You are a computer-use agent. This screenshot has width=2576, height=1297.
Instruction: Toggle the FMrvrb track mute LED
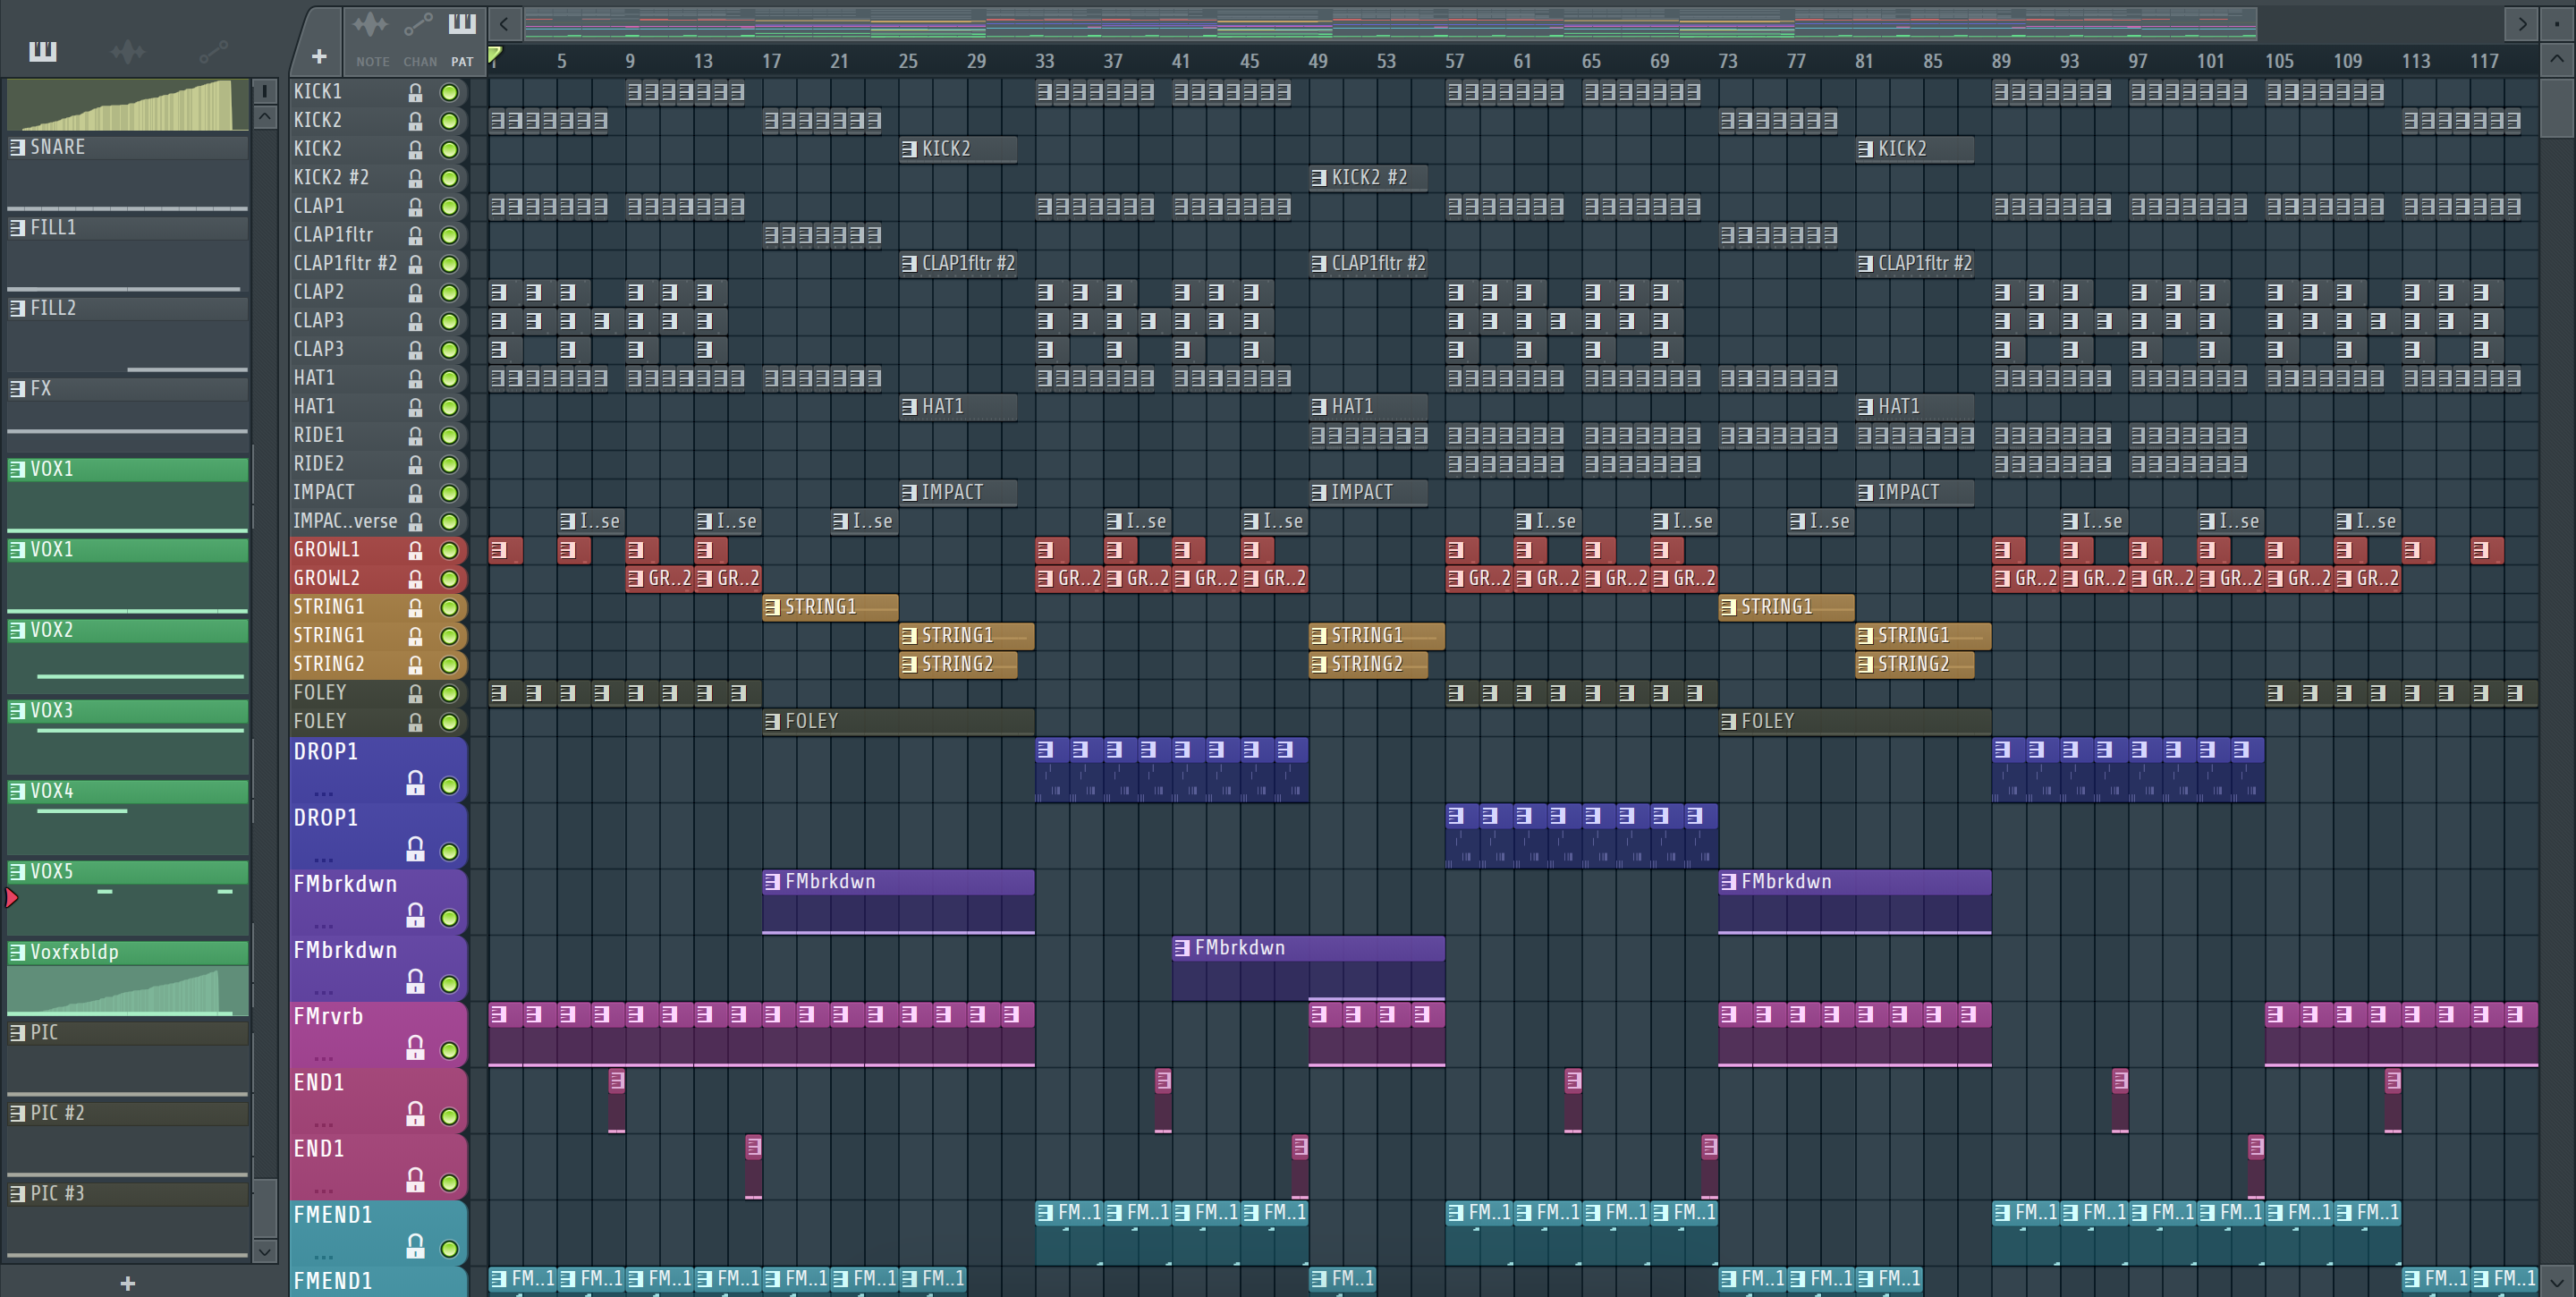(x=450, y=1050)
